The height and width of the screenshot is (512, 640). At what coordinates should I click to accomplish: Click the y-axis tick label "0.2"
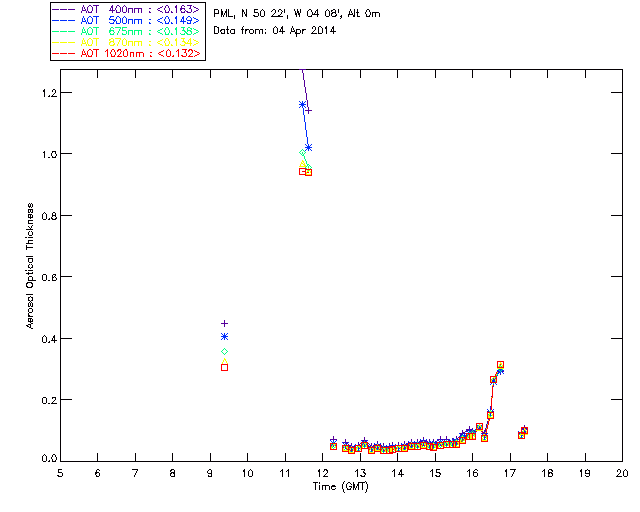[49, 400]
